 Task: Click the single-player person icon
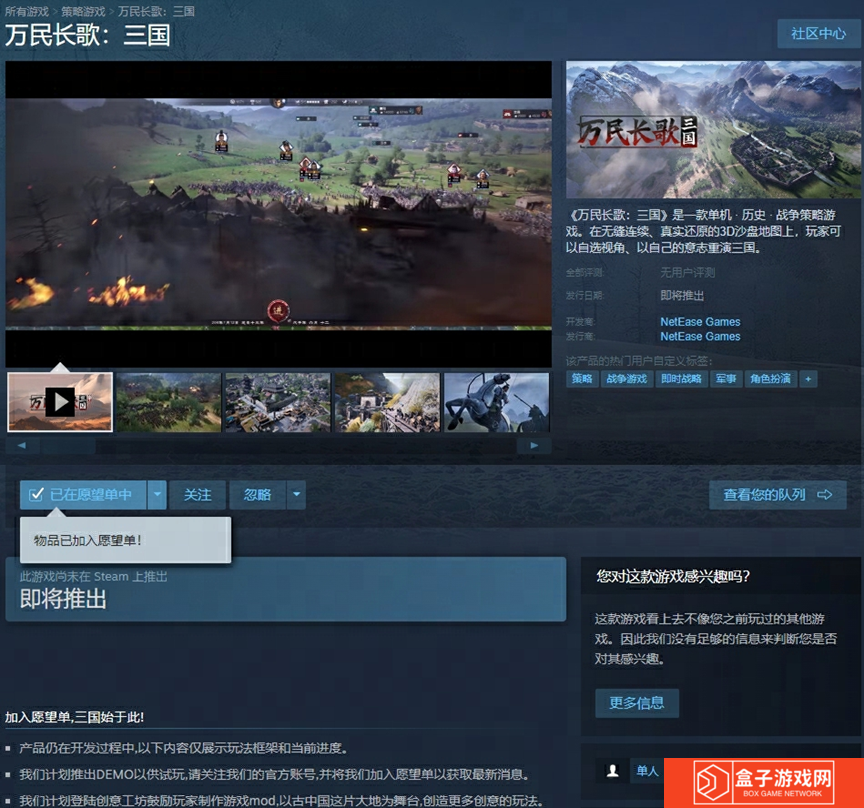612,771
